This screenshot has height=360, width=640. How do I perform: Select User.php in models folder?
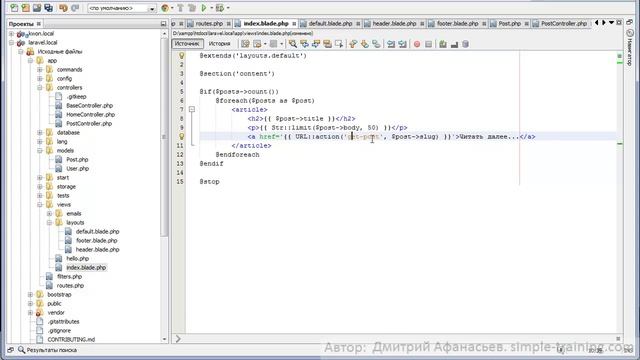(78, 169)
